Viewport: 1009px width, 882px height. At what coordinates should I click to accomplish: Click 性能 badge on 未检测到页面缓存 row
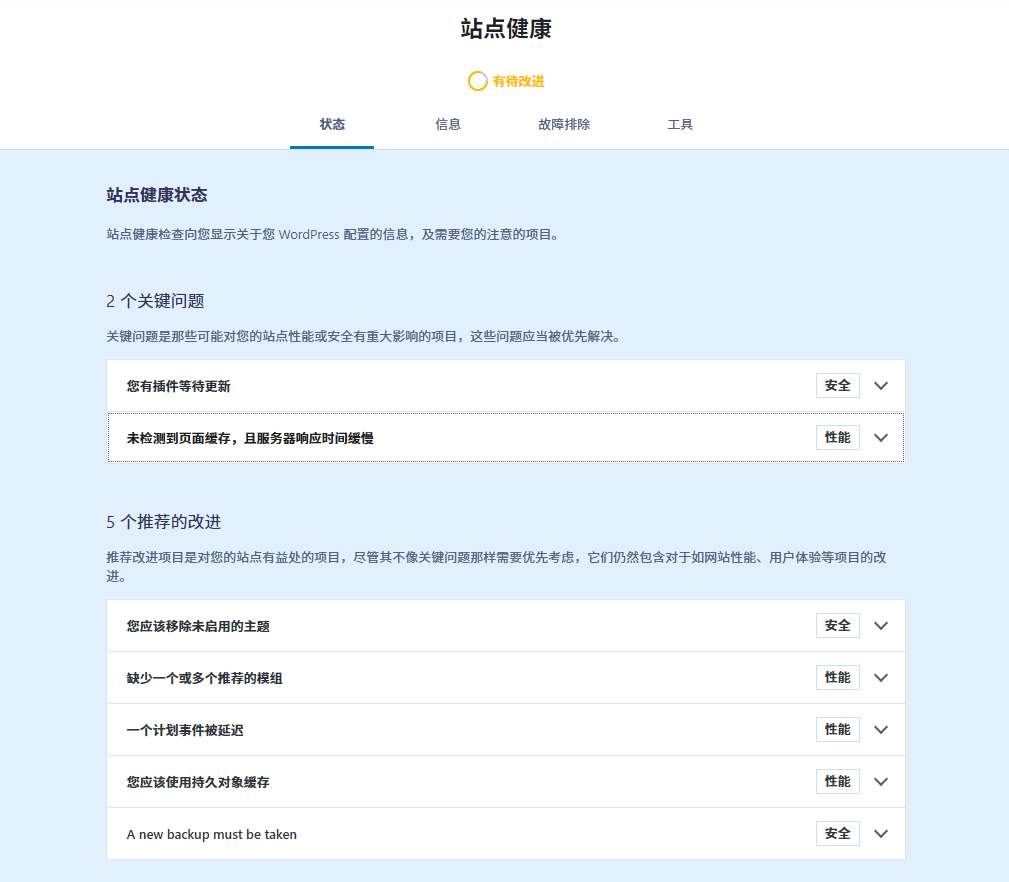pyautogui.click(x=837, y=438)
